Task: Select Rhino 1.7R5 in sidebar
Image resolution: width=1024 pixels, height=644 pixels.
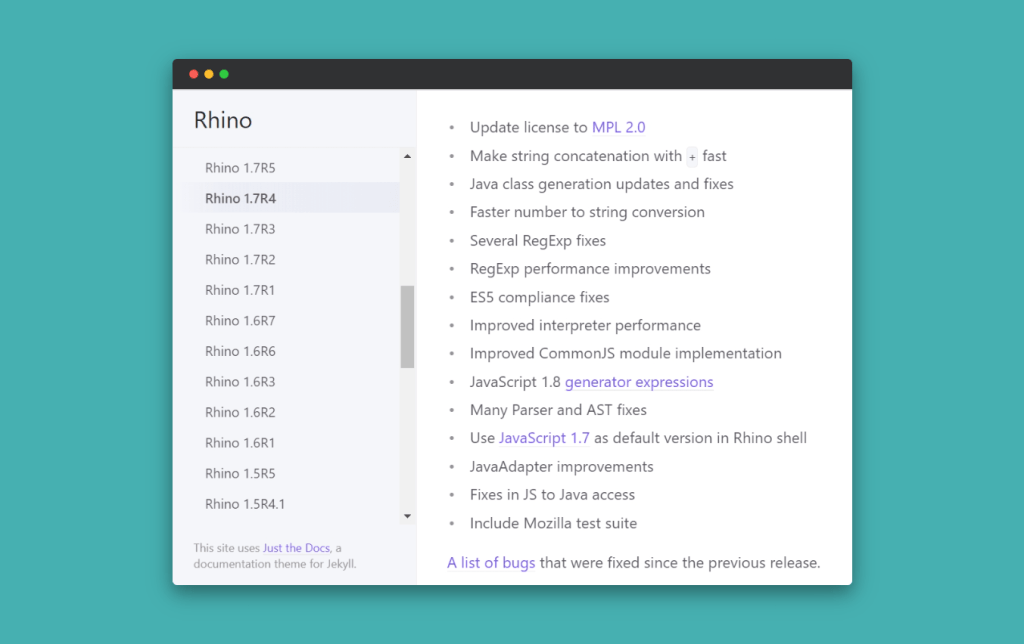Action: pyautogui.click(x=240, y=168)
